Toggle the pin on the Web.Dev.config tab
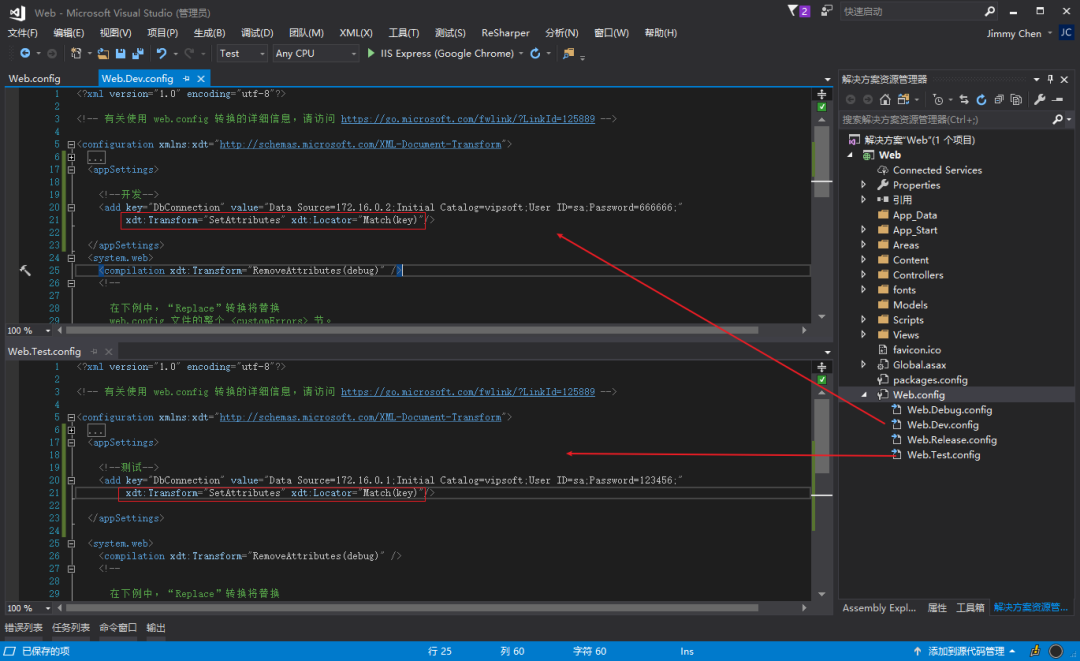This screenshot has width=1080, height=661. [x=186, y=78]
